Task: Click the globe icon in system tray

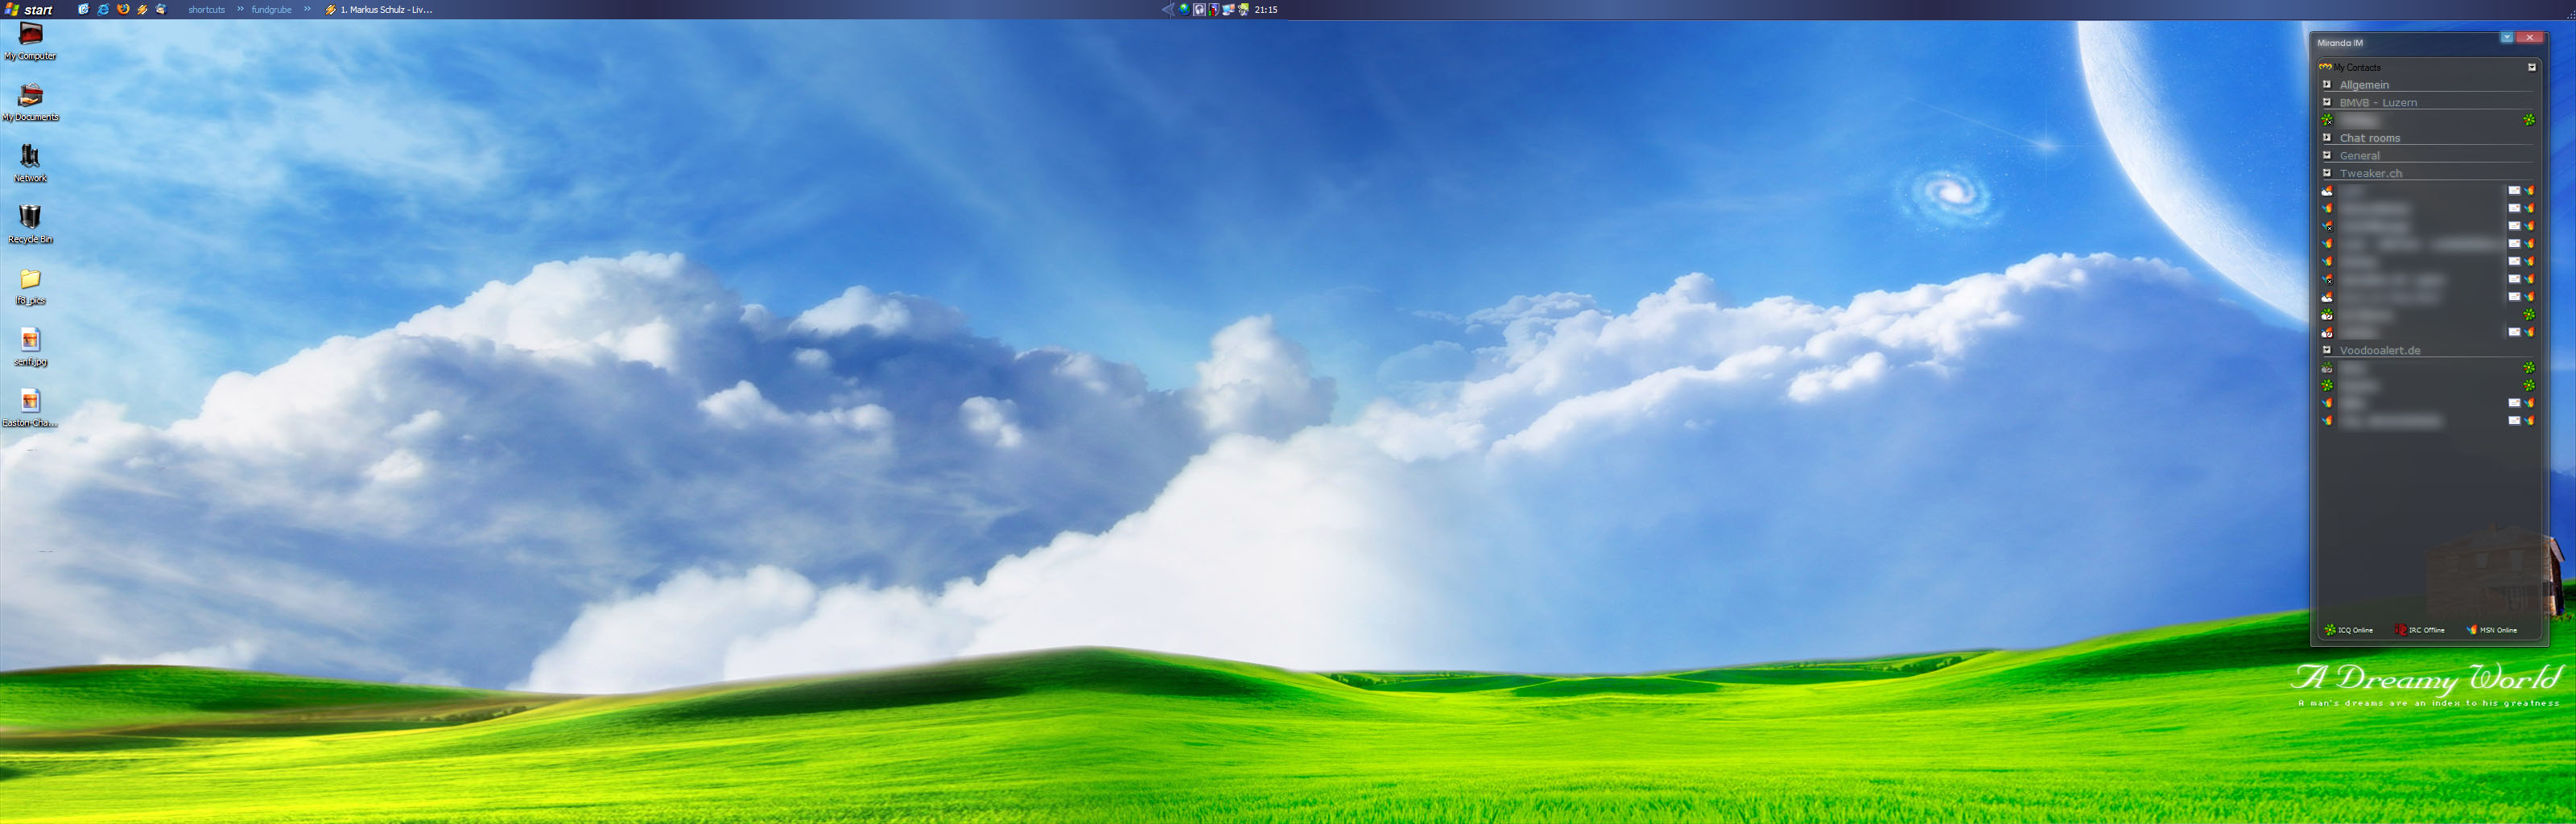Action: pos(1184,9)
